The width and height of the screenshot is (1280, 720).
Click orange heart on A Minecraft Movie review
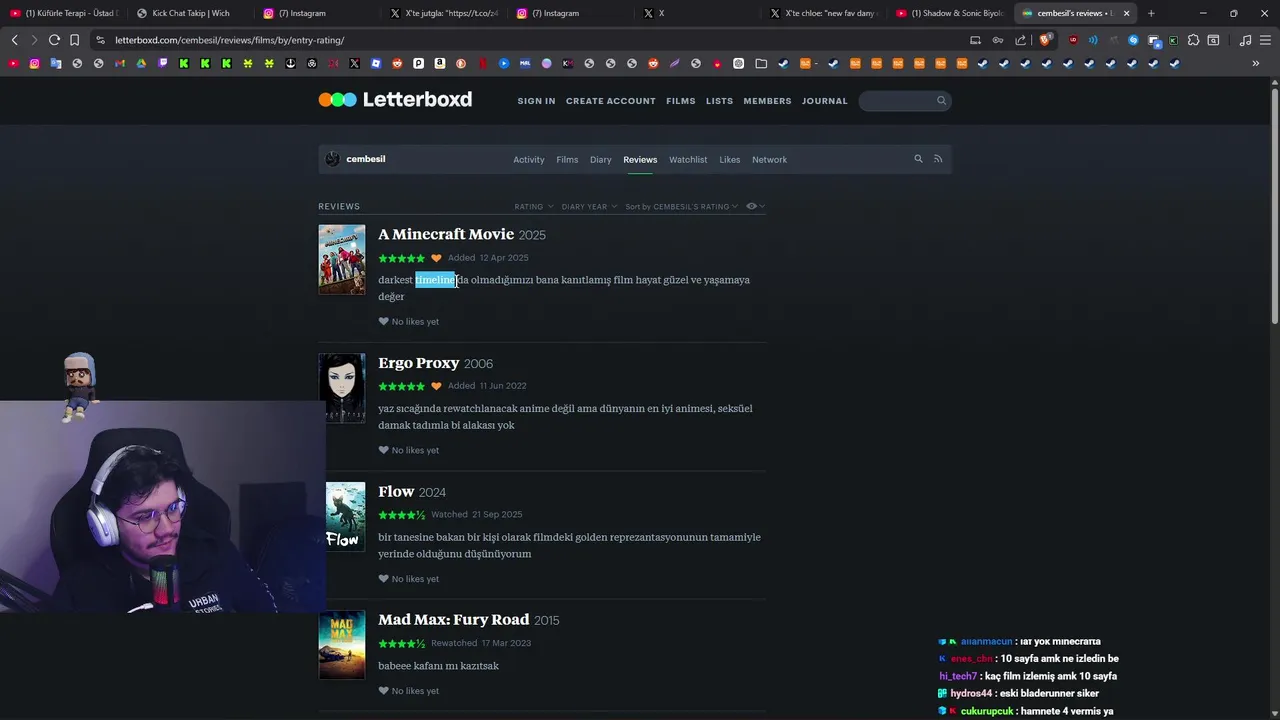click(436, 258)
